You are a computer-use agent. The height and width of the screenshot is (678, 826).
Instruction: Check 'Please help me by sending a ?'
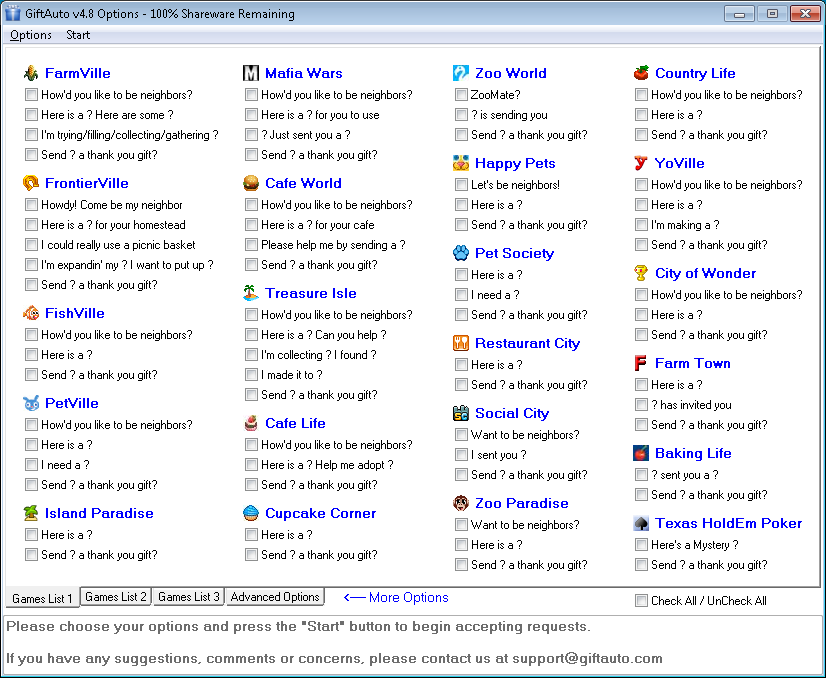(x=251, y=244)
